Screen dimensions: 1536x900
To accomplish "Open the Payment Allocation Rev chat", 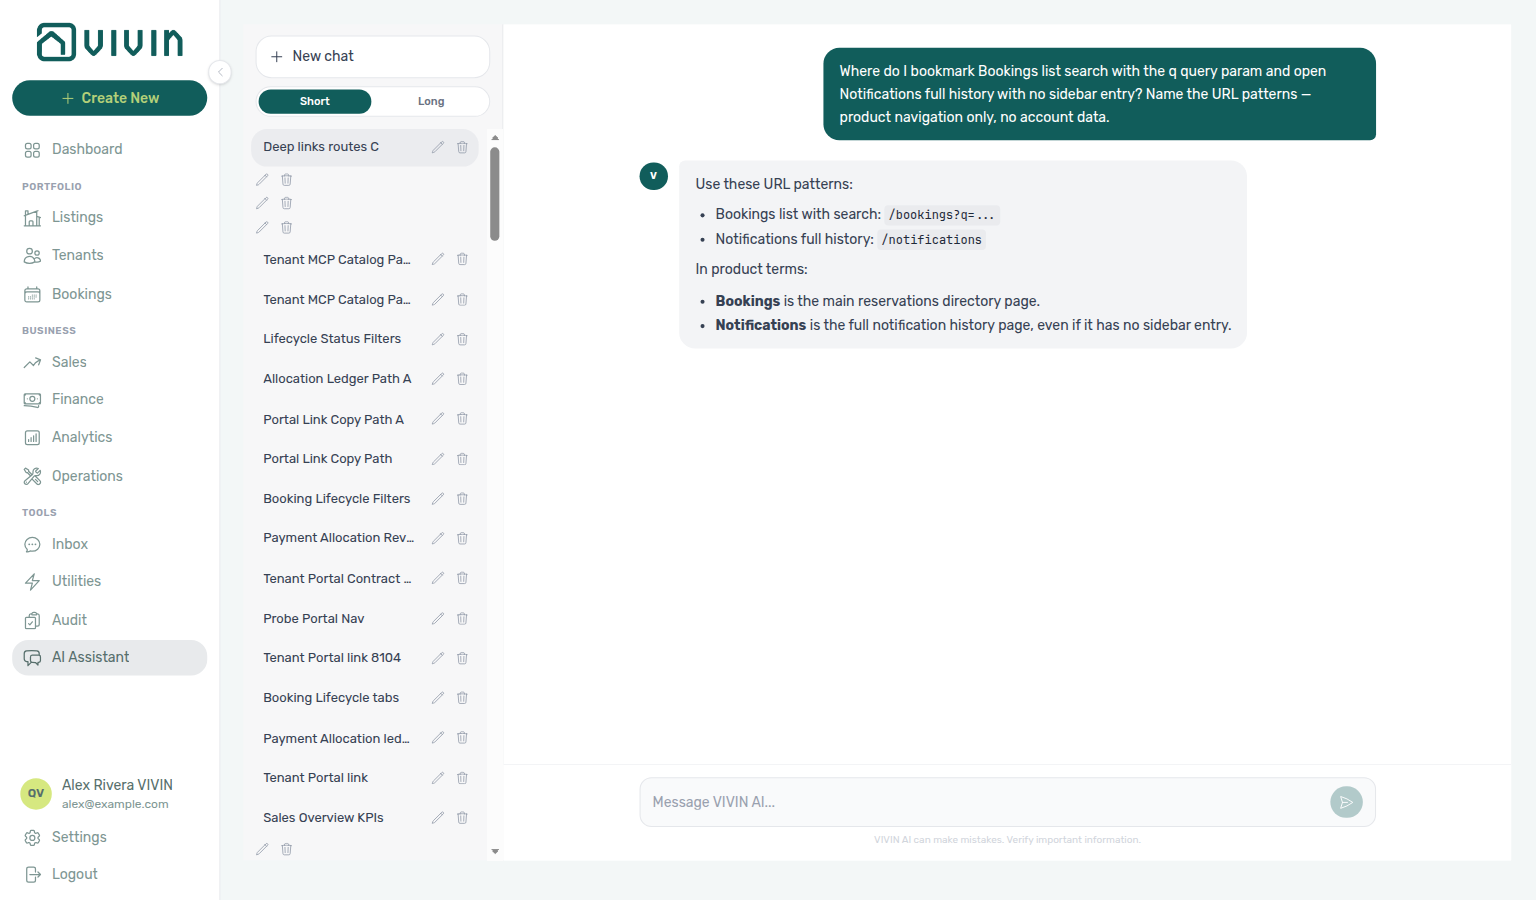I will pyautogui.click(x=338, y=538).
